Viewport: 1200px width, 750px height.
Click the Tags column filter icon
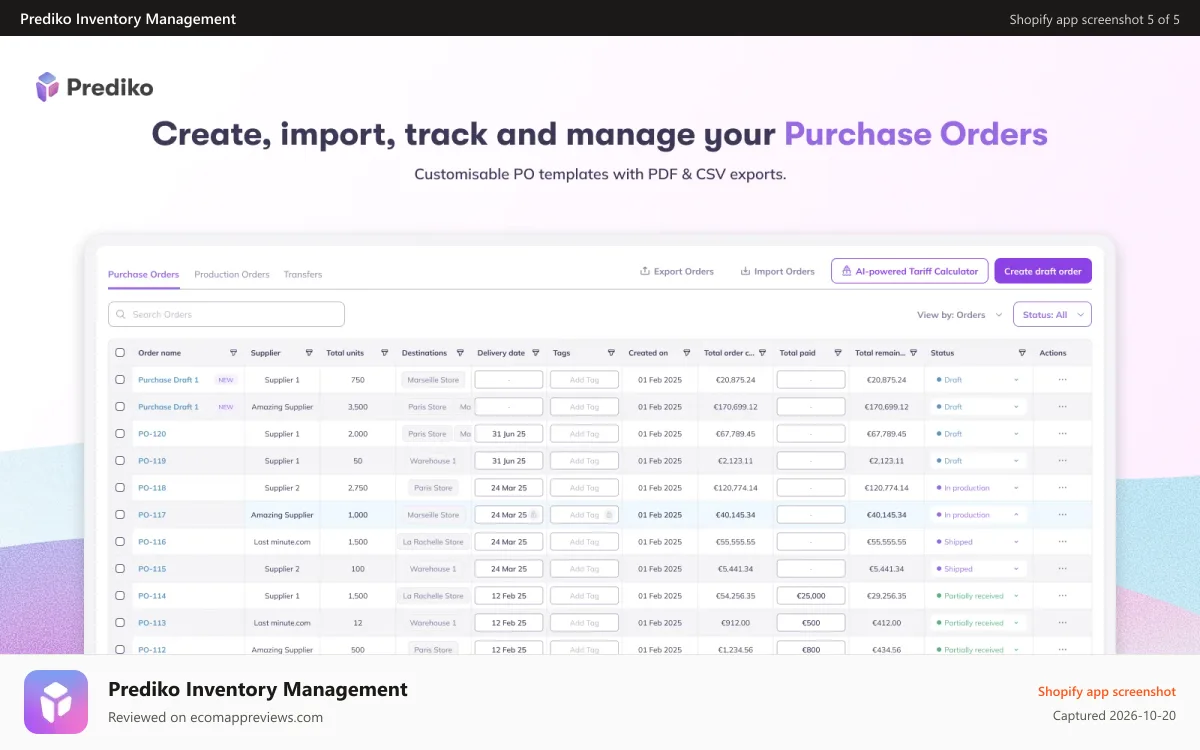click(611, 353)
